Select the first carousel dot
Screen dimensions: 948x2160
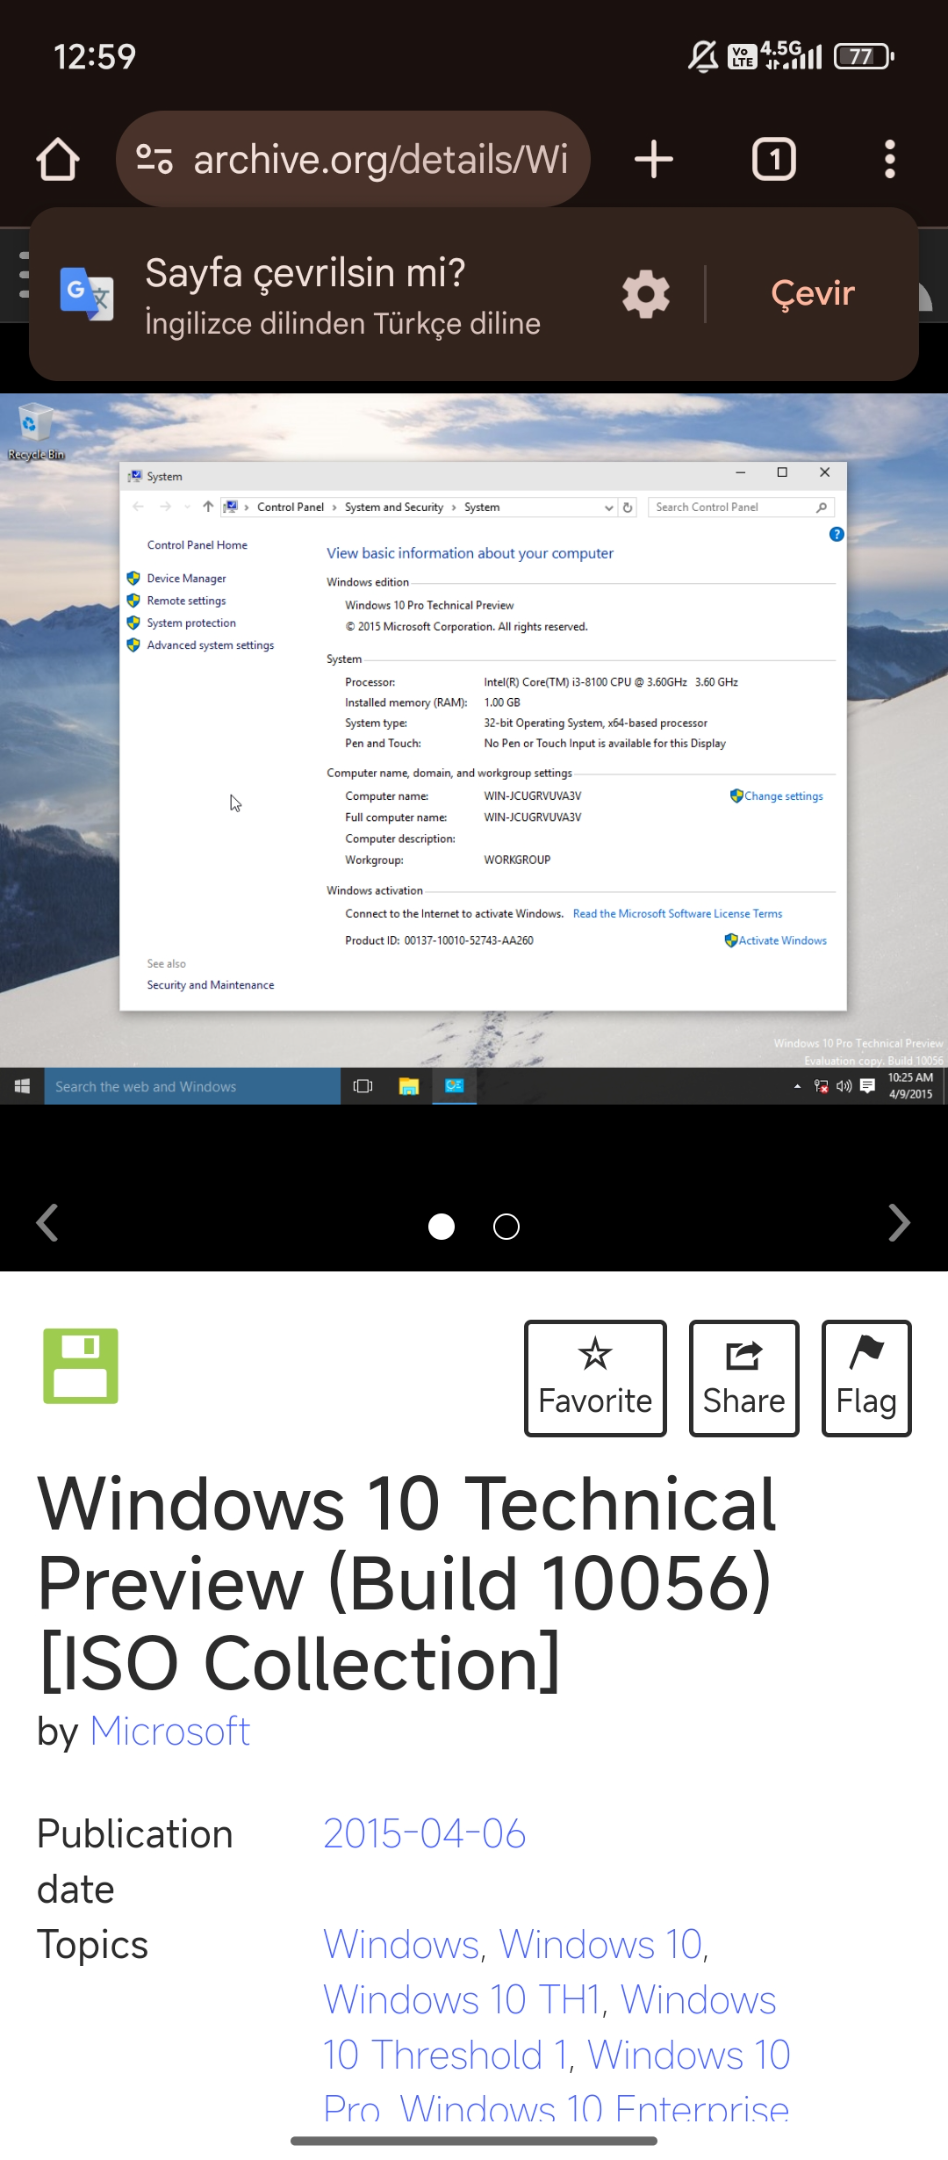click(x=441, y=1226)
